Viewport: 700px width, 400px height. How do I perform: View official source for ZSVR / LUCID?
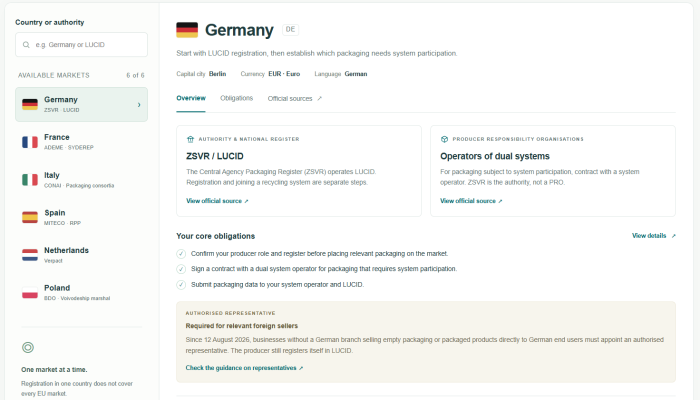point(217,201)
